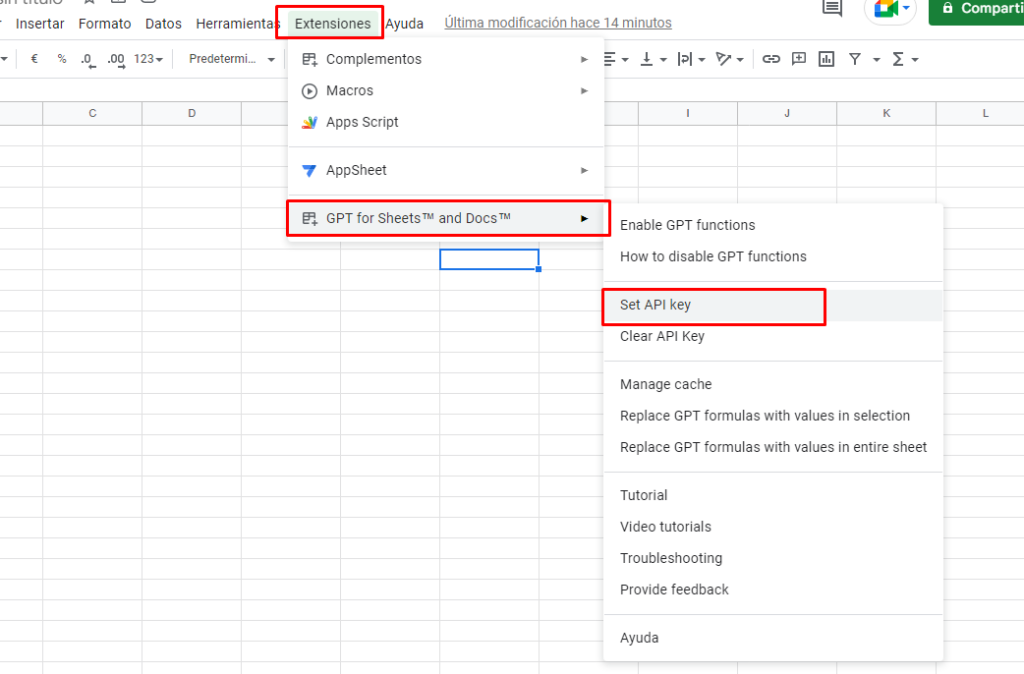Open the filter views dropdown arrow
The width and height of the screenshot is (1024, 674).
point(876,59)
